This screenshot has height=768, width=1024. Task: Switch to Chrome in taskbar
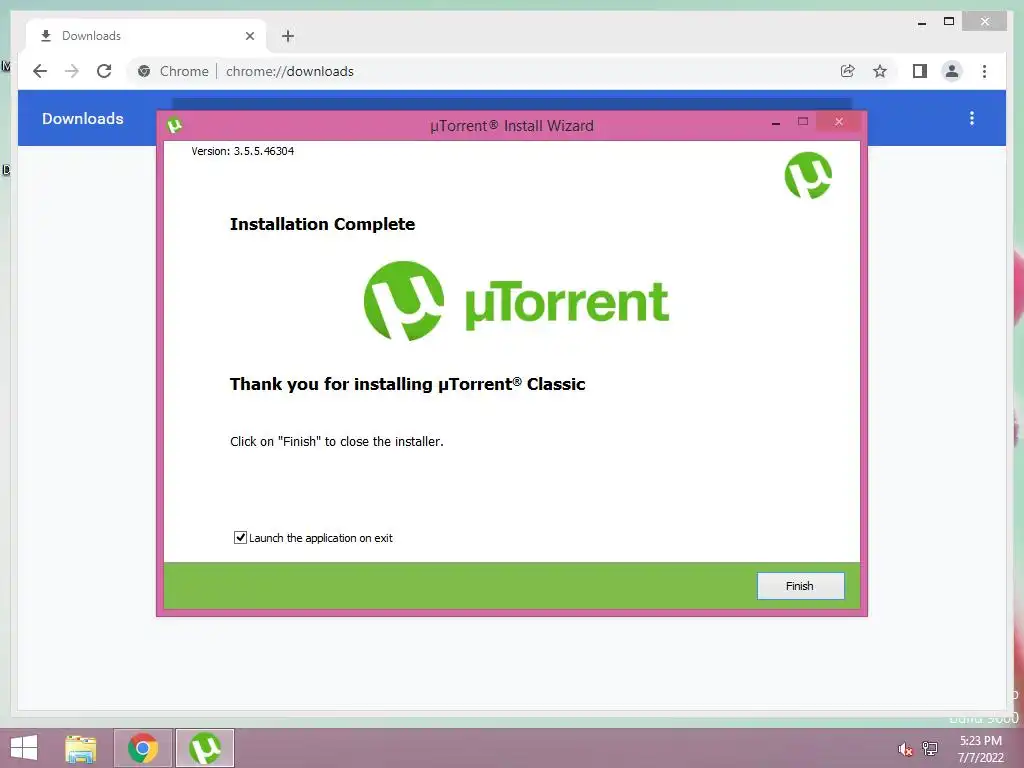tap(143, 748)
